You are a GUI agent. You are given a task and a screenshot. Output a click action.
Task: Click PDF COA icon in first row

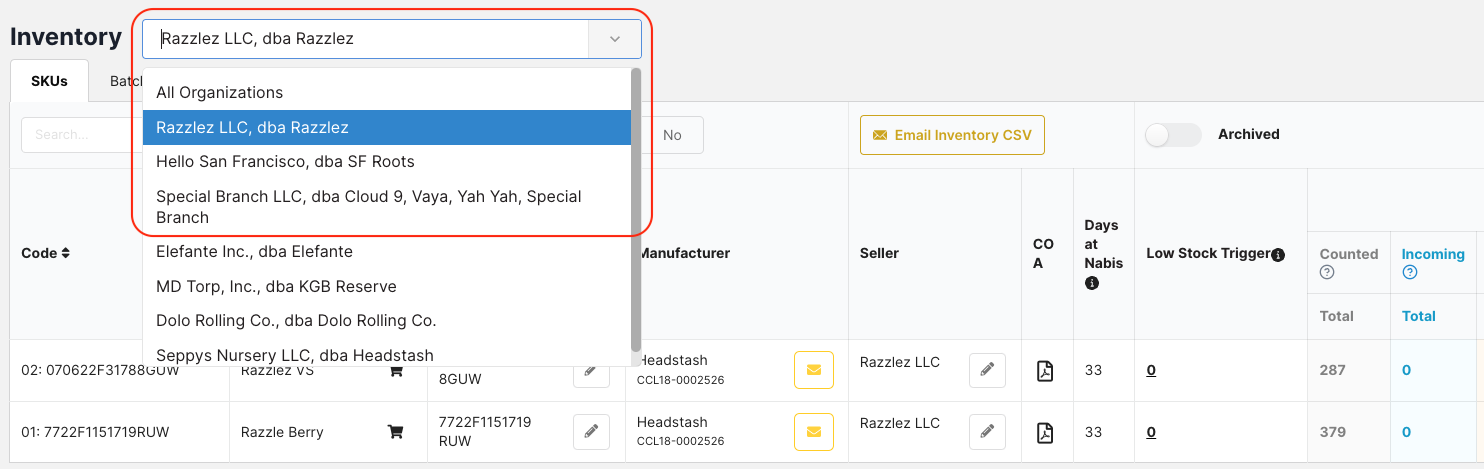coord(1044,371)
